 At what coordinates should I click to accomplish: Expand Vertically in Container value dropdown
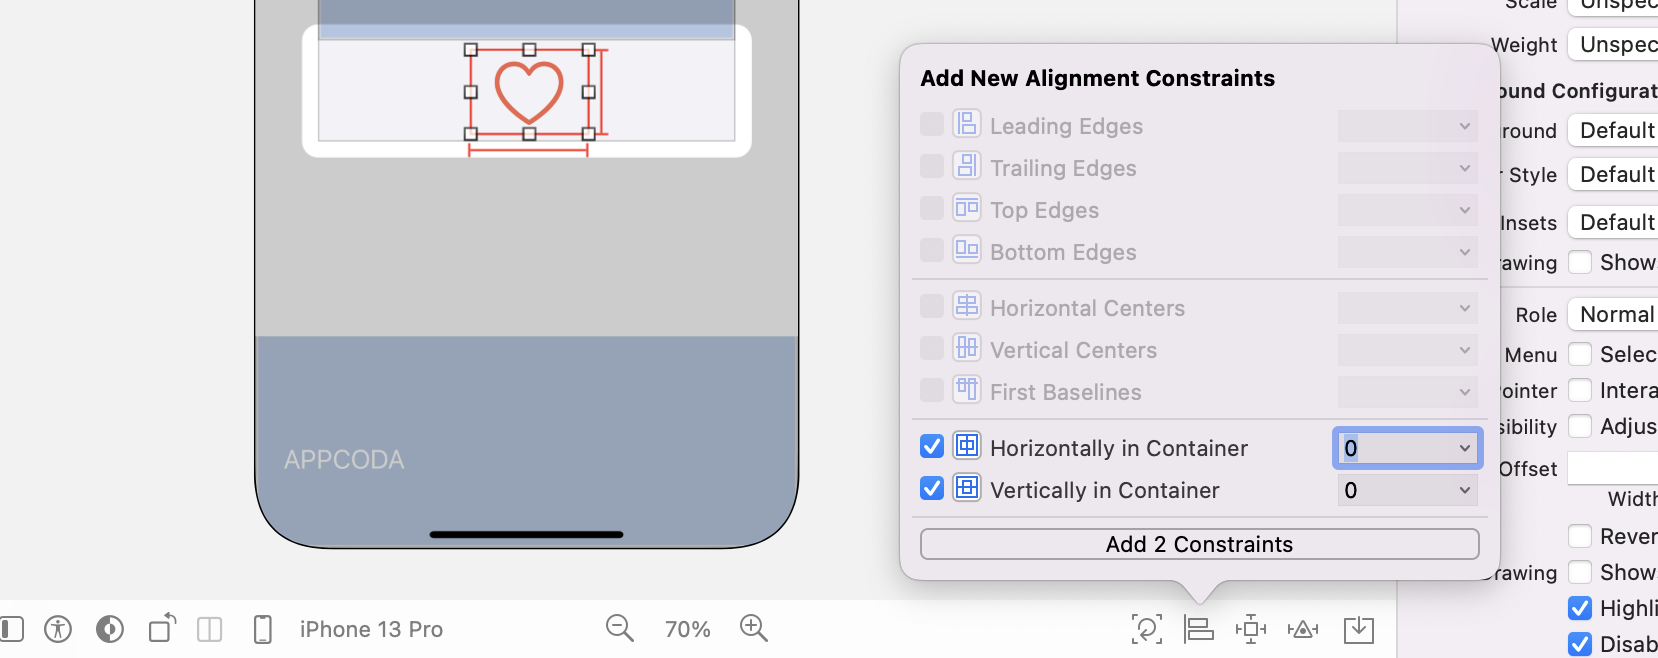(1464, 490)
